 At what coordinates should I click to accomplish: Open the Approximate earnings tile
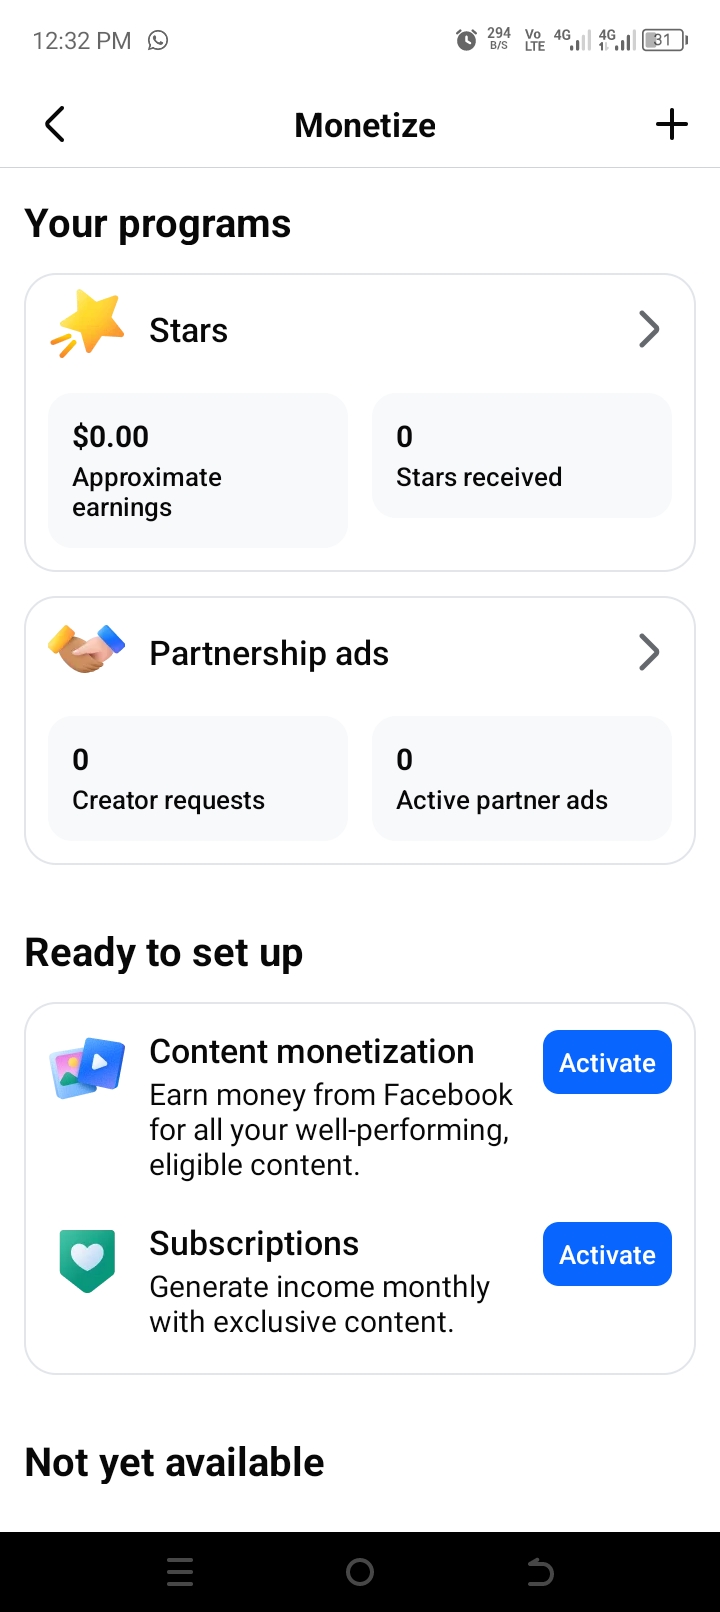coord(198,470)
